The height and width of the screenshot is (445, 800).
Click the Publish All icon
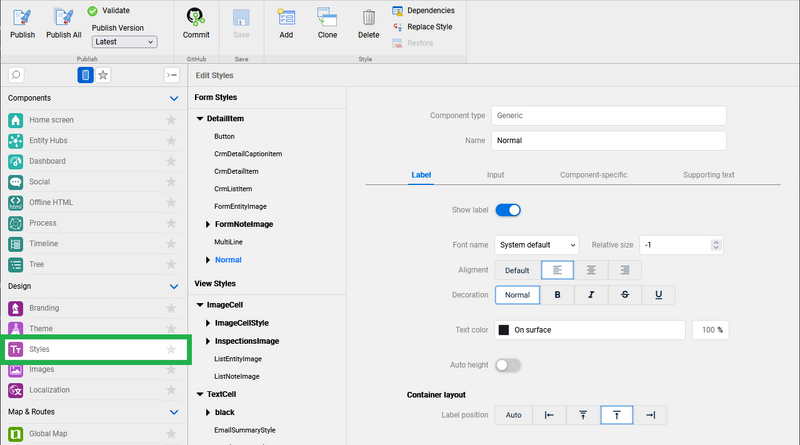click(64, 18)
